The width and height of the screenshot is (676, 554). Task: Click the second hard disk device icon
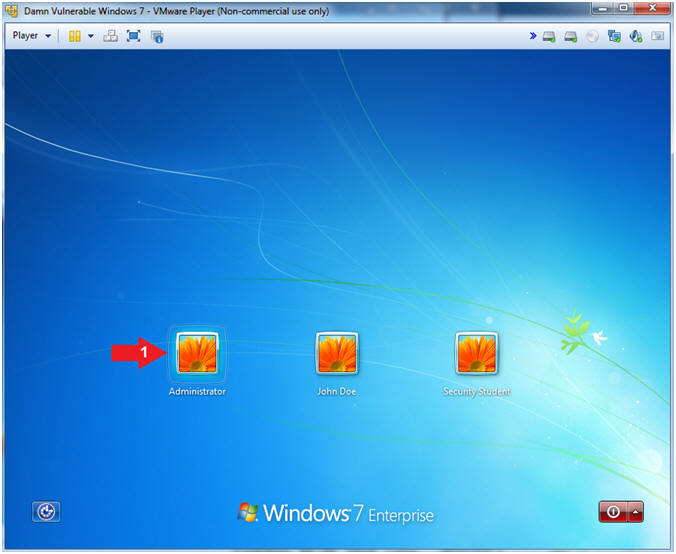(570, 37)
